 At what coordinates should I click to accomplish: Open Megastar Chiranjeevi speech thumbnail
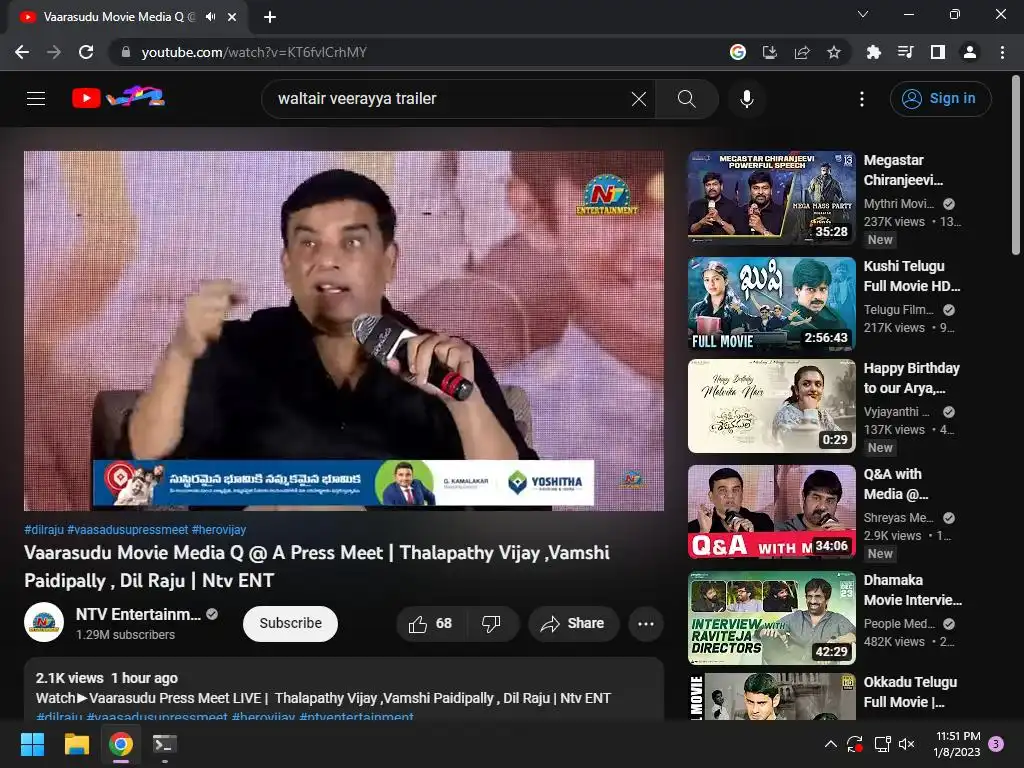771,197
